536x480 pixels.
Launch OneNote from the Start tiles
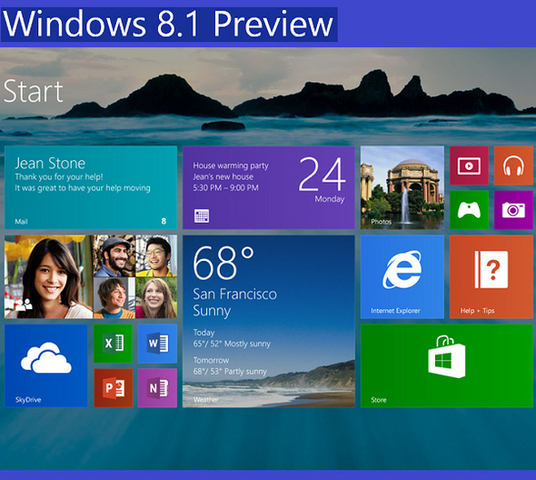pyautogui.click(x=158, y=388)
